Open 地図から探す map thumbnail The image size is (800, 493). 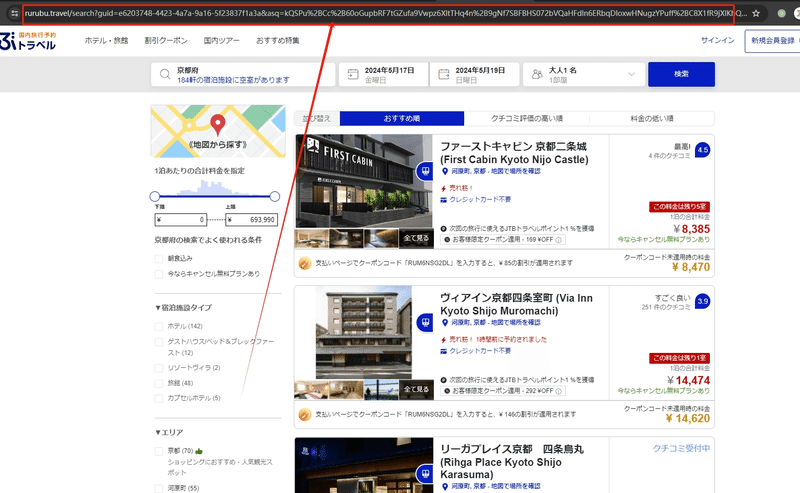pos(218,131)
